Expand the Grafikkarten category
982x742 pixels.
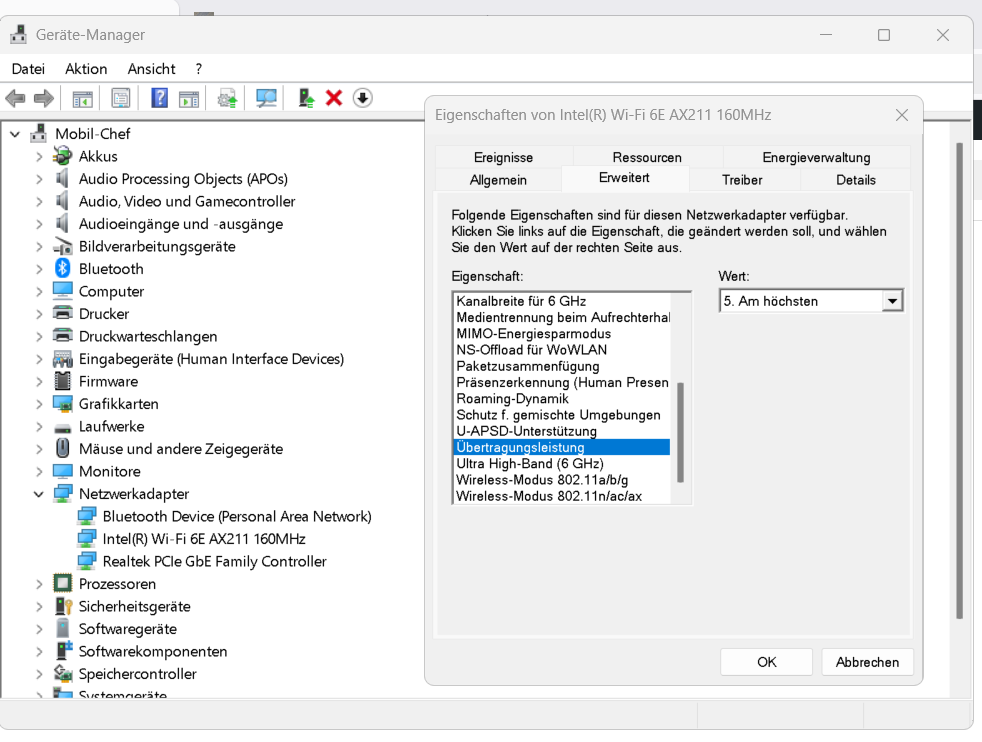(x=39, y=404)
